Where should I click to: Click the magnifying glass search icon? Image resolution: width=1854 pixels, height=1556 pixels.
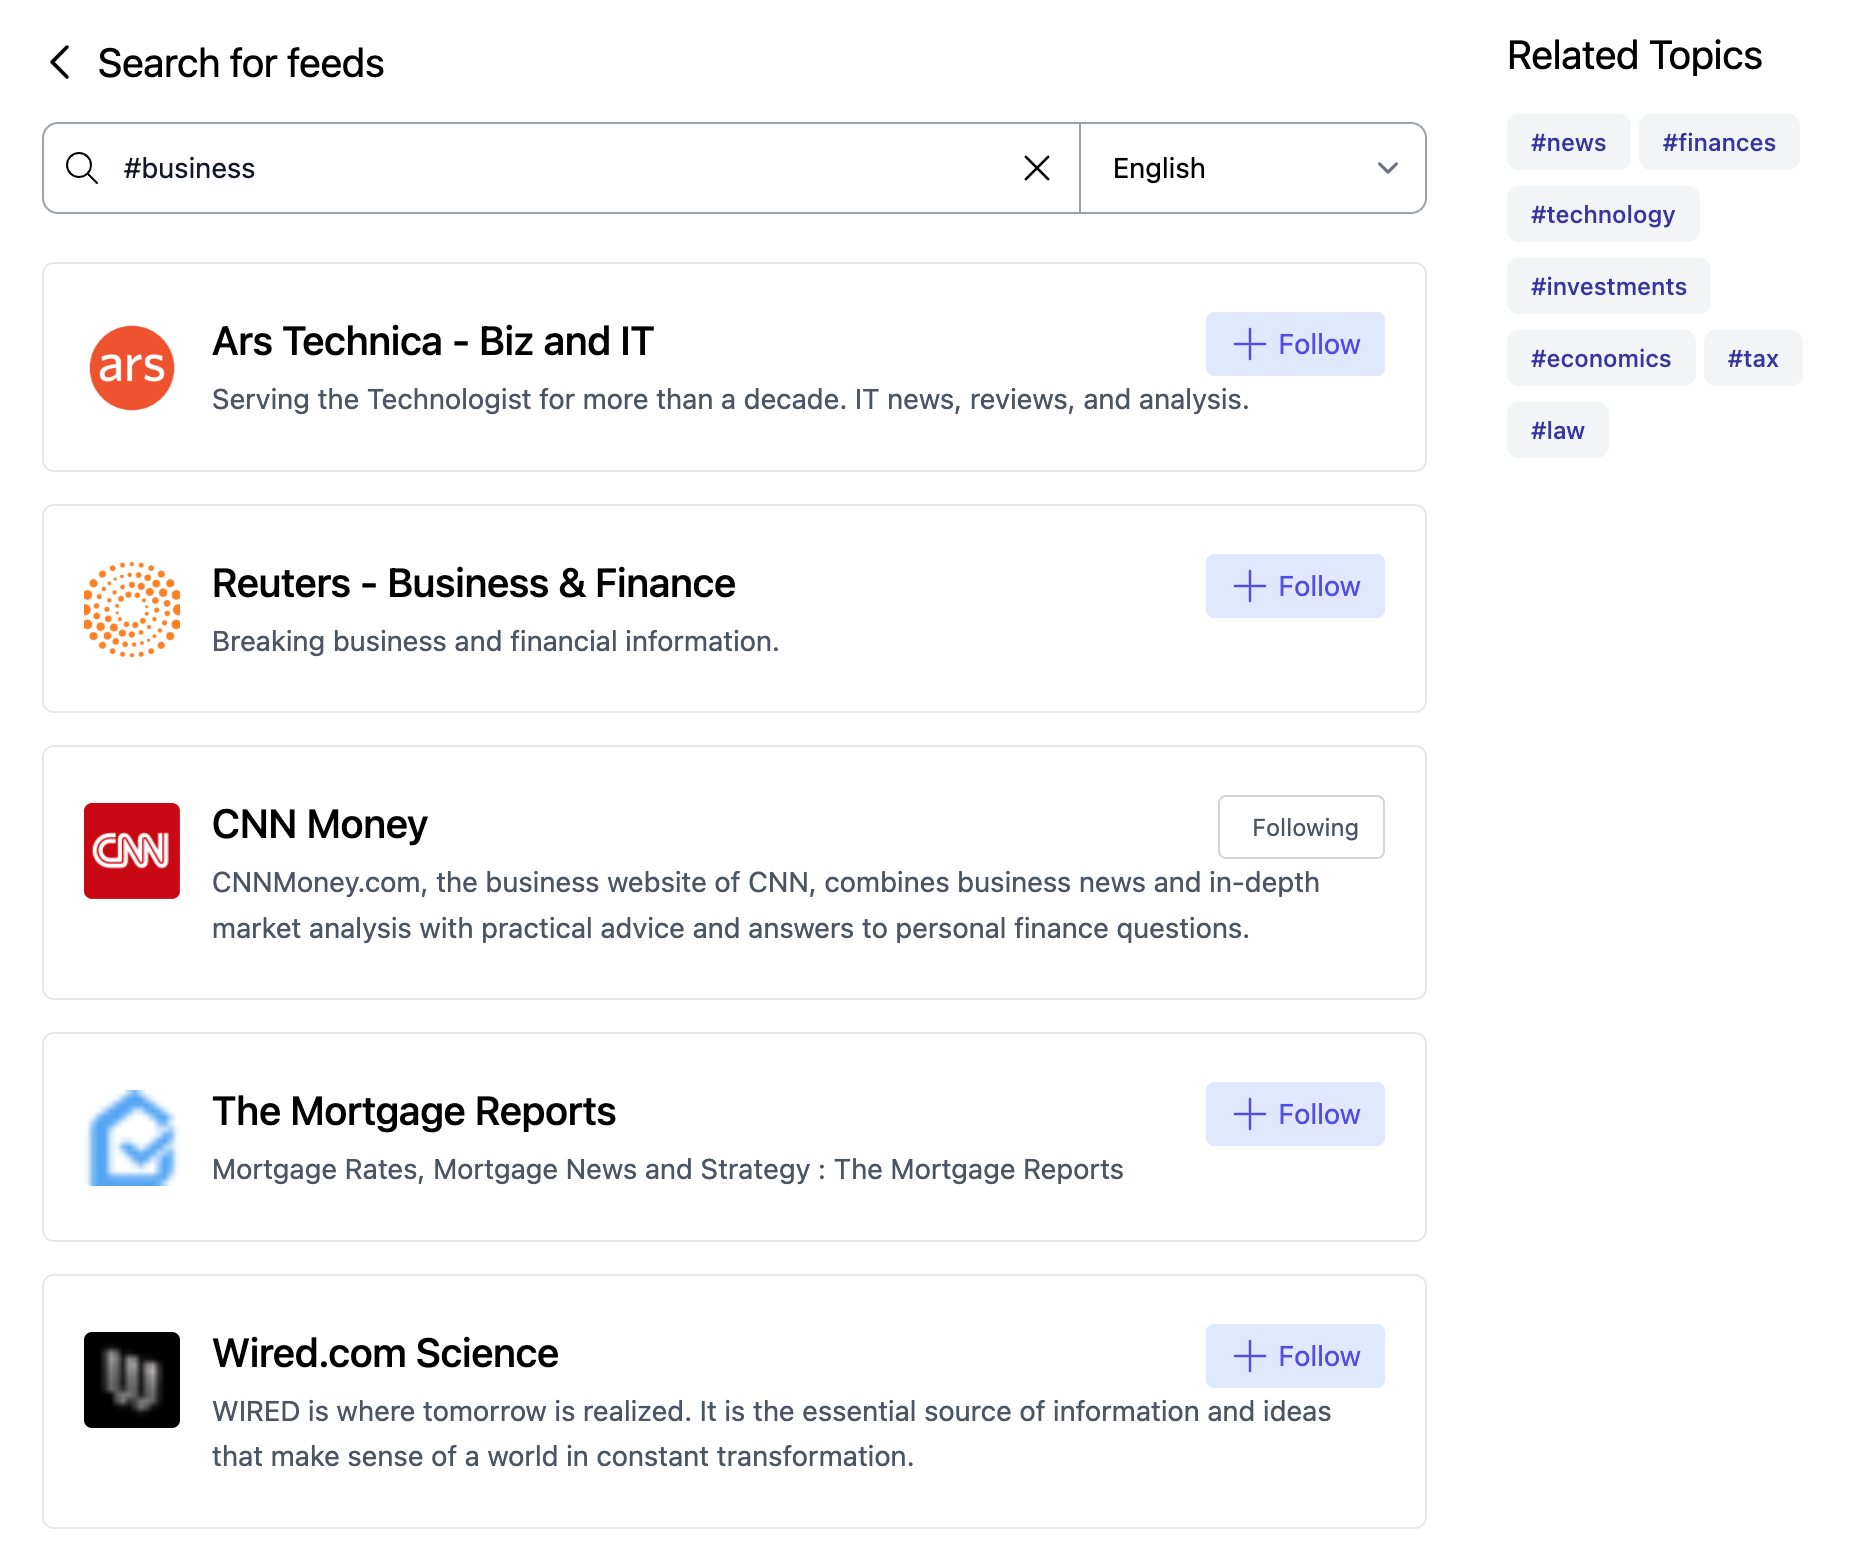point(82,168)
